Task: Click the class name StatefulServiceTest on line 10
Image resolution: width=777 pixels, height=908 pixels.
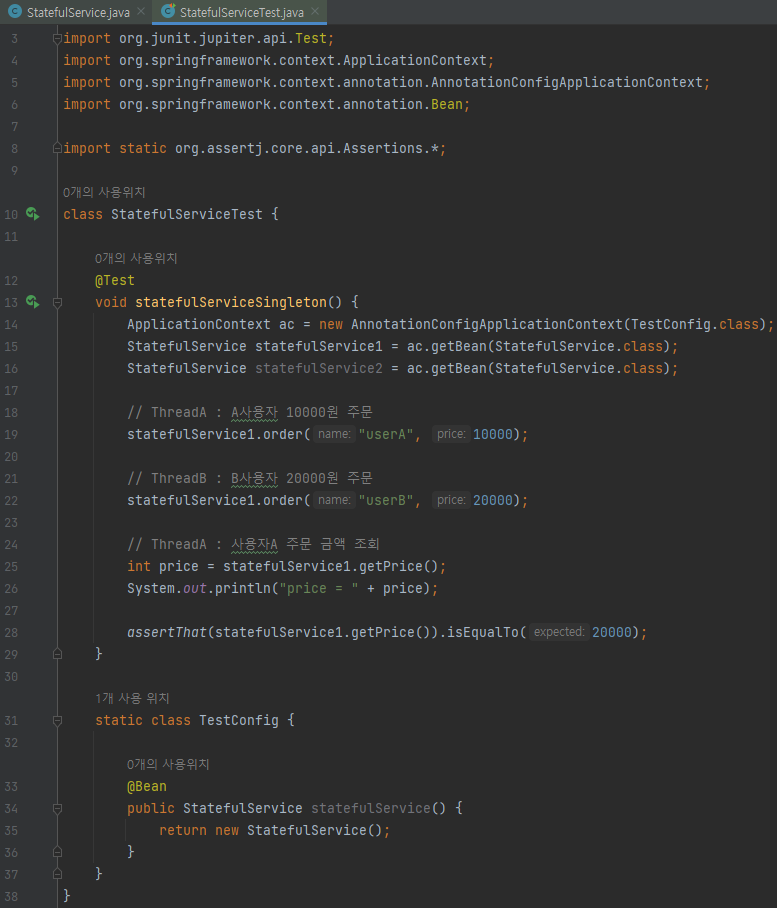Action: 186,214
